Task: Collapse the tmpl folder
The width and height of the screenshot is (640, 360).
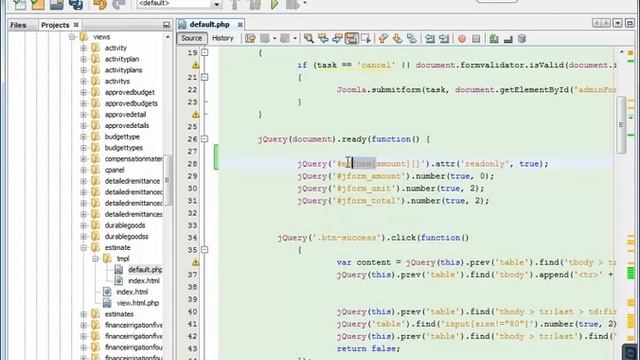Action: click(x=95, y=259)
